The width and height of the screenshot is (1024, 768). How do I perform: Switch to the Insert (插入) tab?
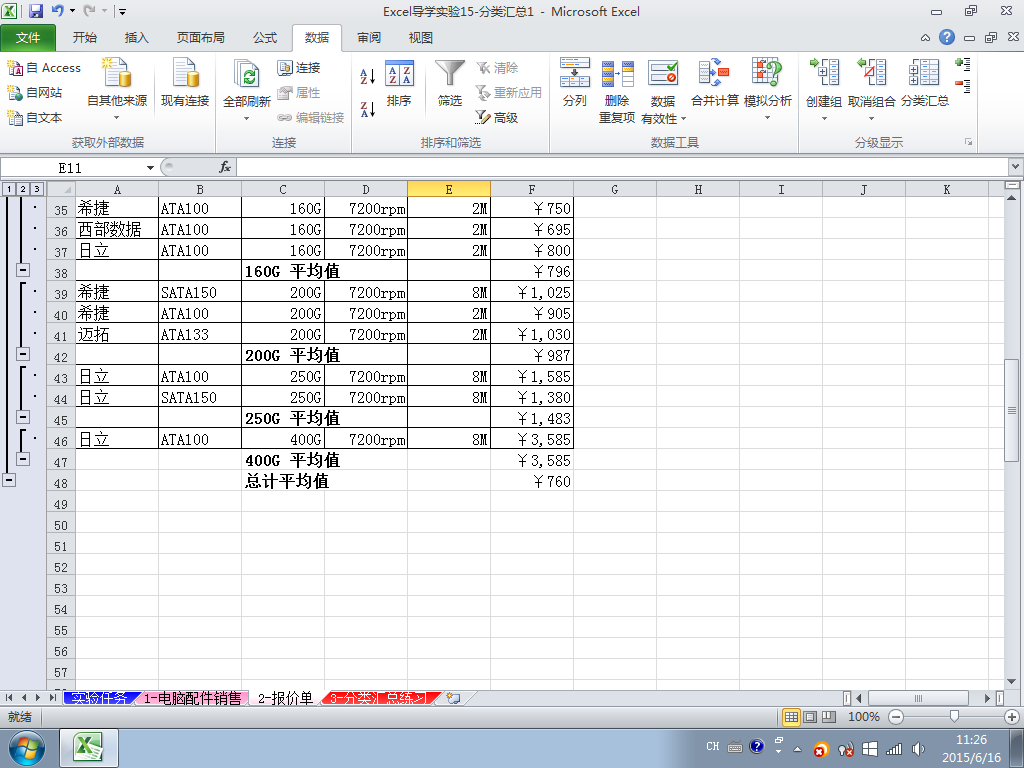coord(136,38)
